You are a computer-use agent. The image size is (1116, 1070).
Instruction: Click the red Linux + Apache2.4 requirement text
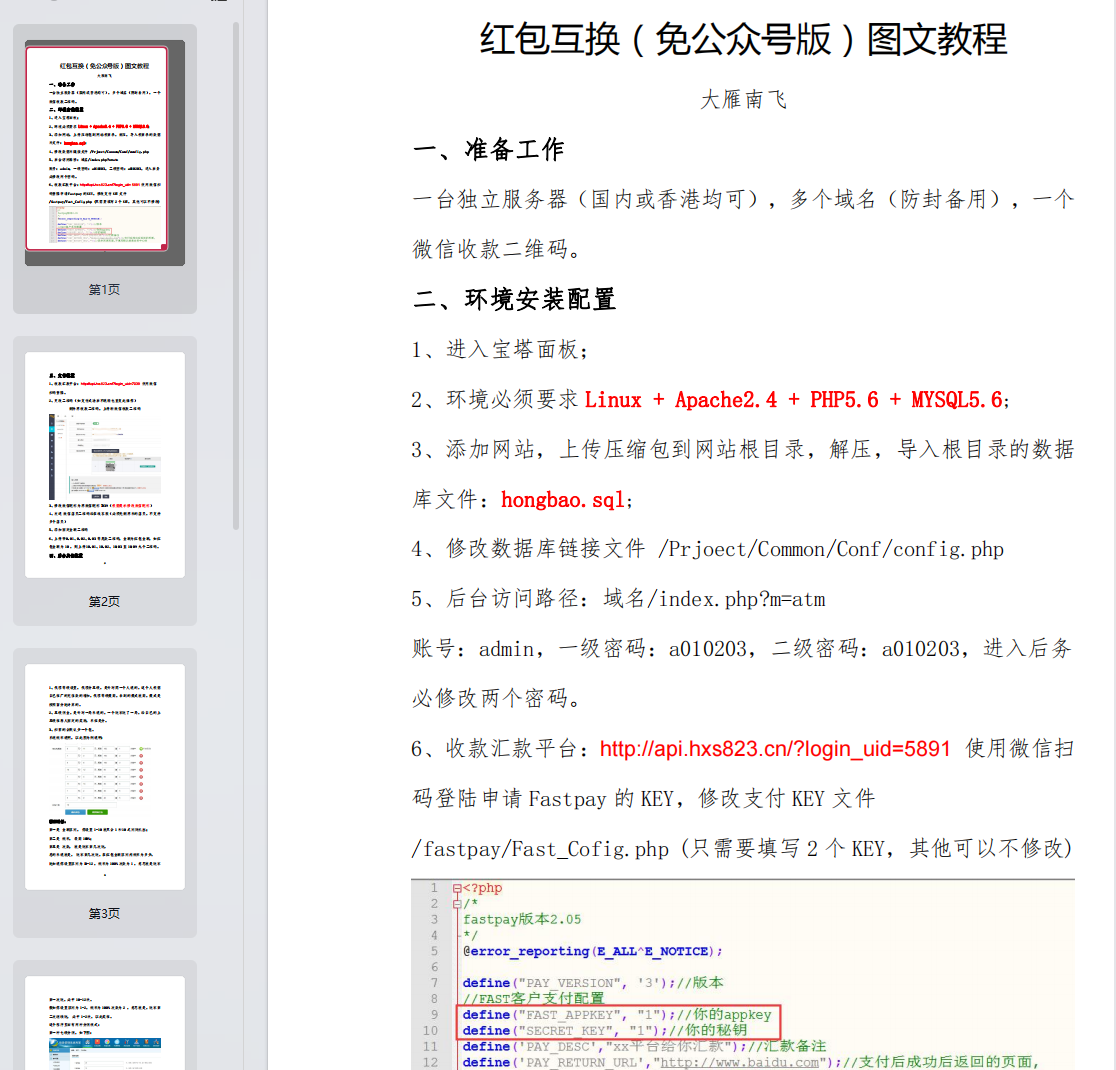click(x=794, y=400)
